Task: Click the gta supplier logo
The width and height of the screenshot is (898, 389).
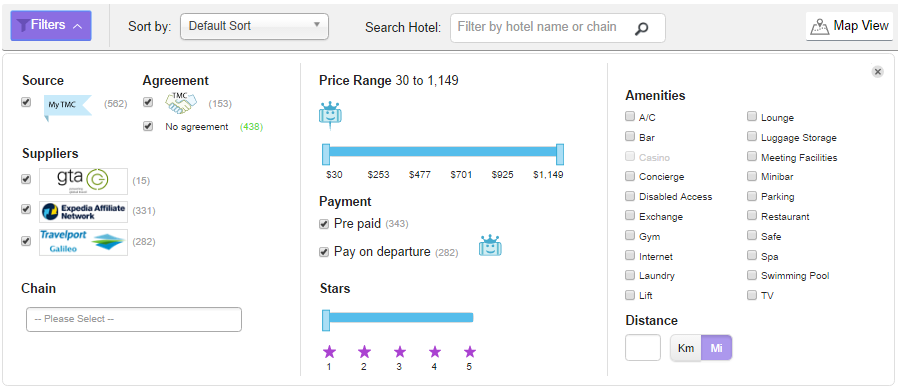Action: (83, 181)
